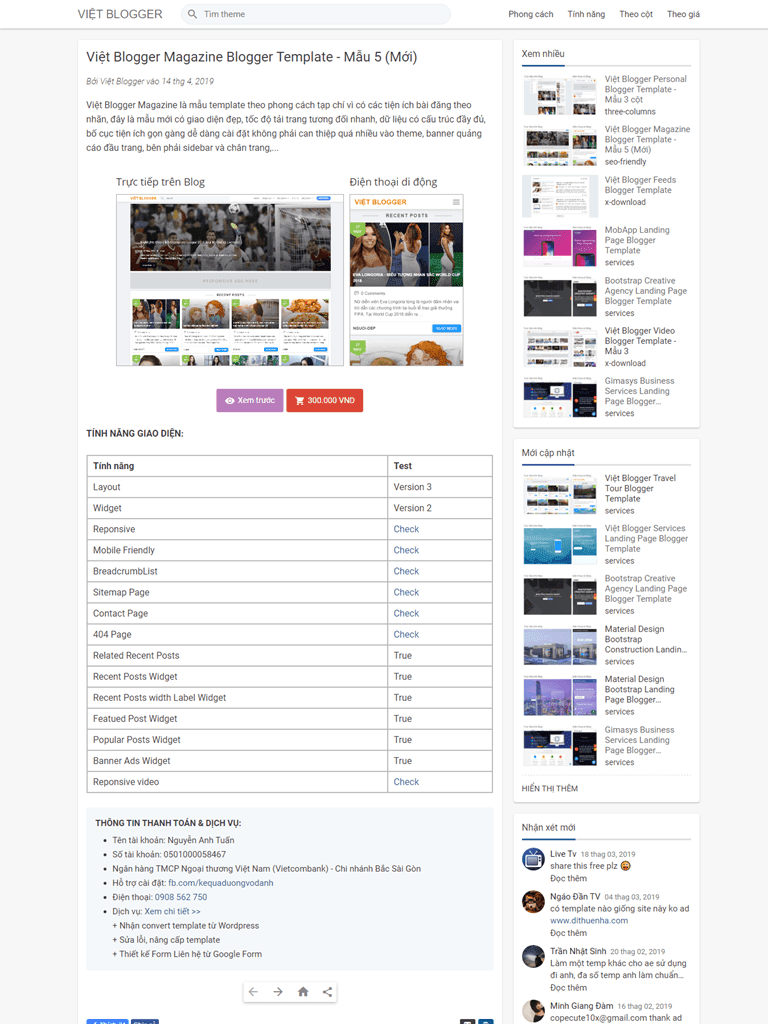This screenshot has width=768, height=1024.
Task: Click Đọc thêm under Trần Nhật Sinh comment
Action: (x=568, y=988)
